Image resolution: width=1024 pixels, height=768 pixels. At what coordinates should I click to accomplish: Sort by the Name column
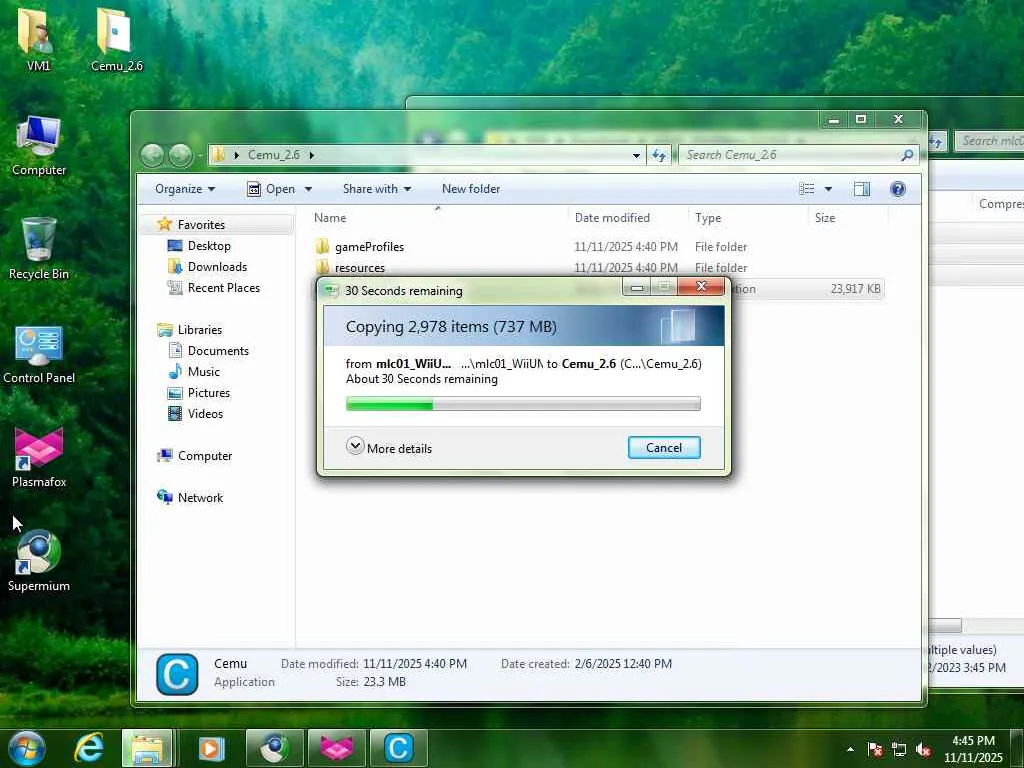(439, 218)
